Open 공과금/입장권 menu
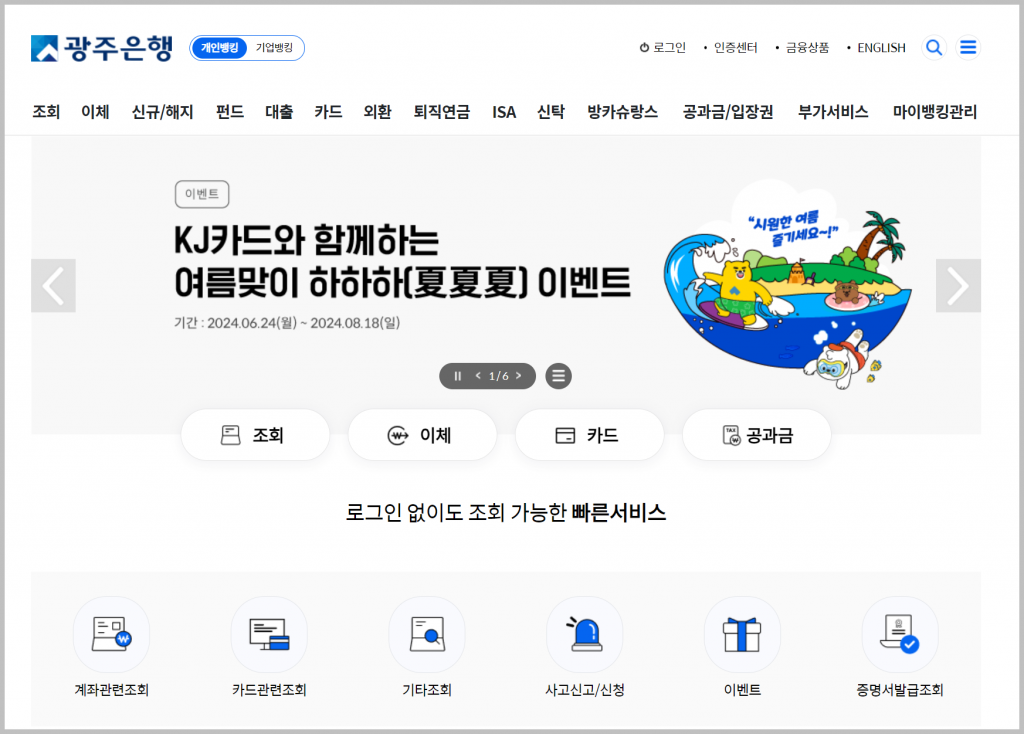 pos(728,112)
